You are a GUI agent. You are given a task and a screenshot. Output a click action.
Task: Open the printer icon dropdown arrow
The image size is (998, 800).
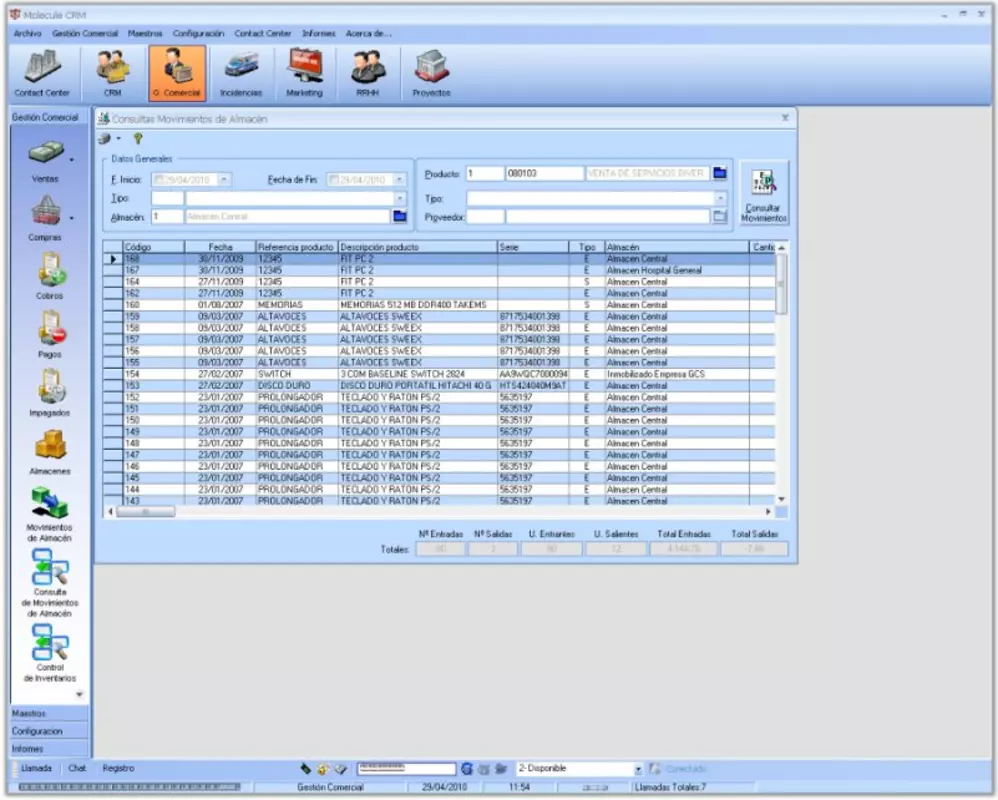coord(118,139)
